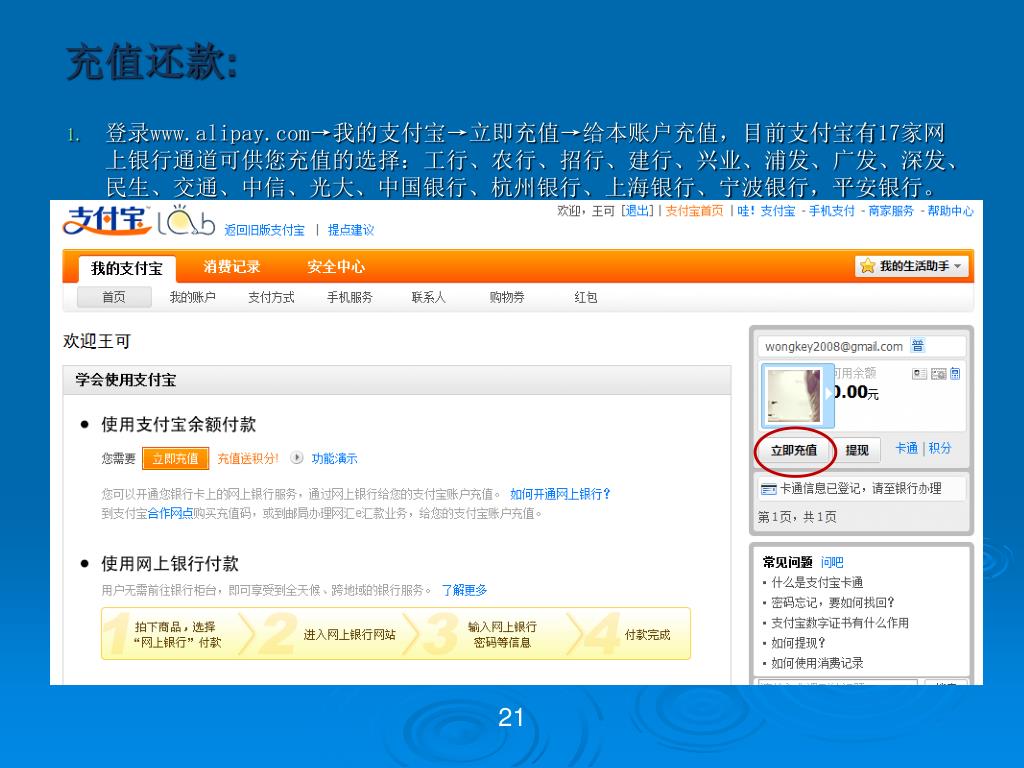Click the mobile phone binding icon

point(955,374)
